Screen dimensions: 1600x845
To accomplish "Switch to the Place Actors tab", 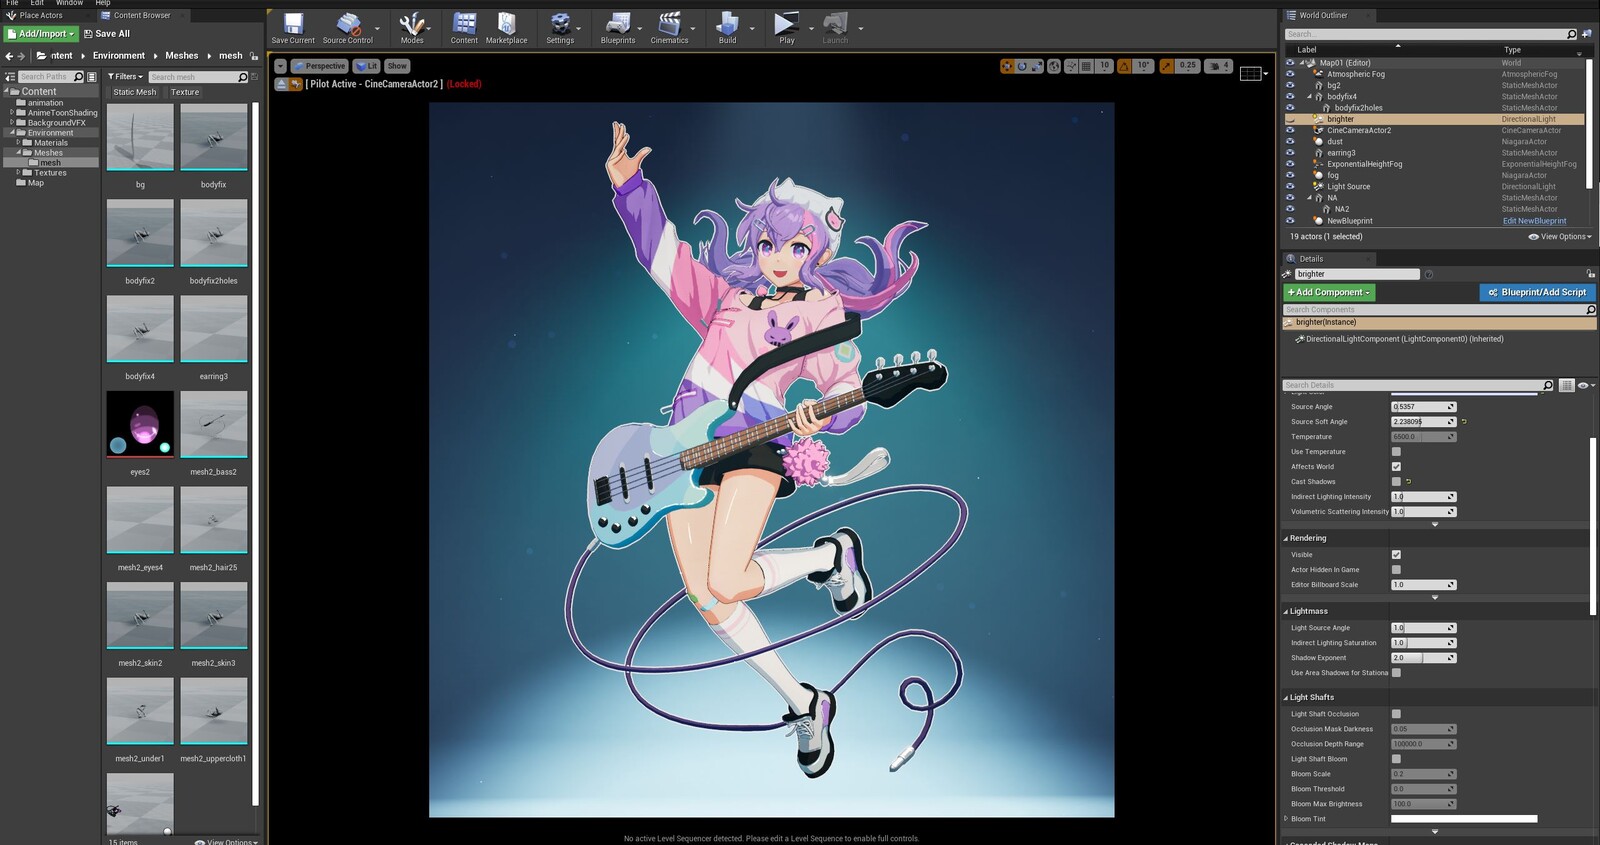I will click(41, 15).
